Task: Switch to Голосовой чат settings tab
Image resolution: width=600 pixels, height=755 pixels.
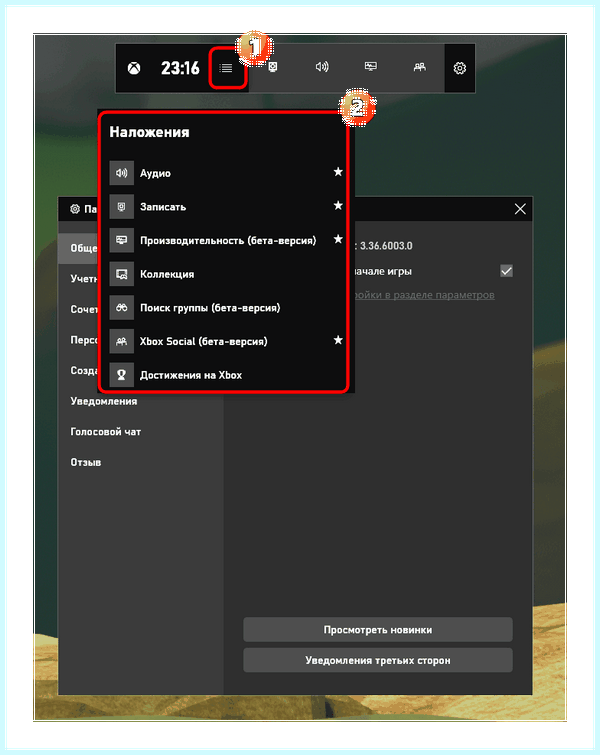Action: (105, 432)
